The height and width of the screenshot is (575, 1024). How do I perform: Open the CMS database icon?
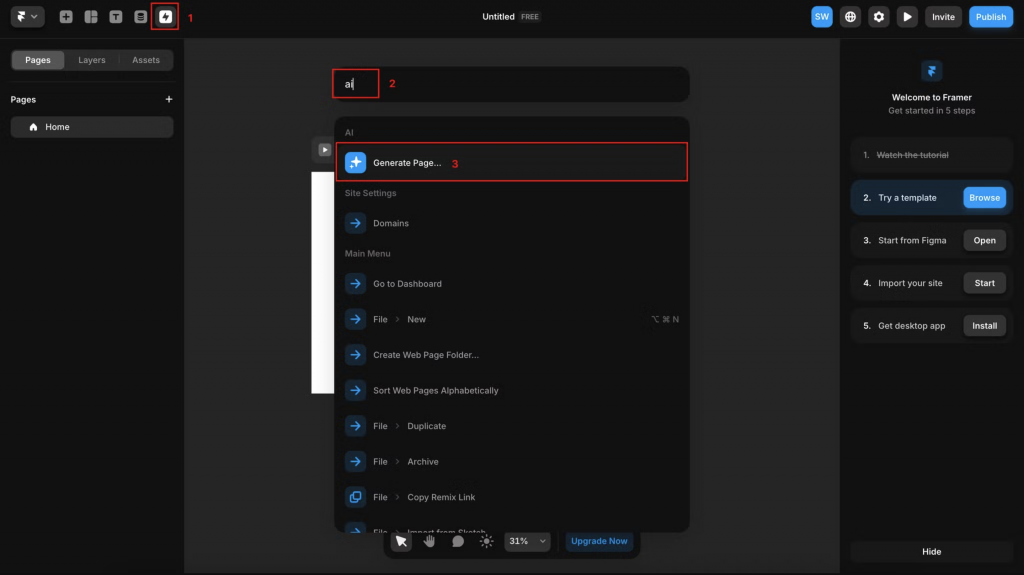(x=140, y=17)
